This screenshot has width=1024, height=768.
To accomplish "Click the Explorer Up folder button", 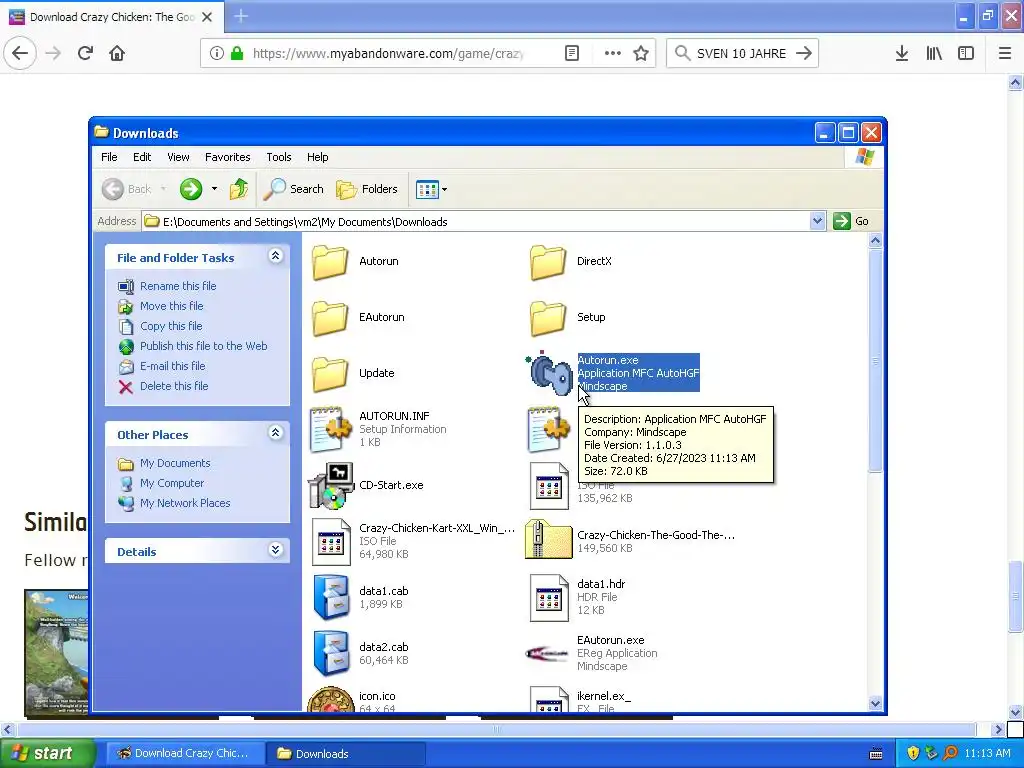I will pyautogui.click(x=239, y=189).
